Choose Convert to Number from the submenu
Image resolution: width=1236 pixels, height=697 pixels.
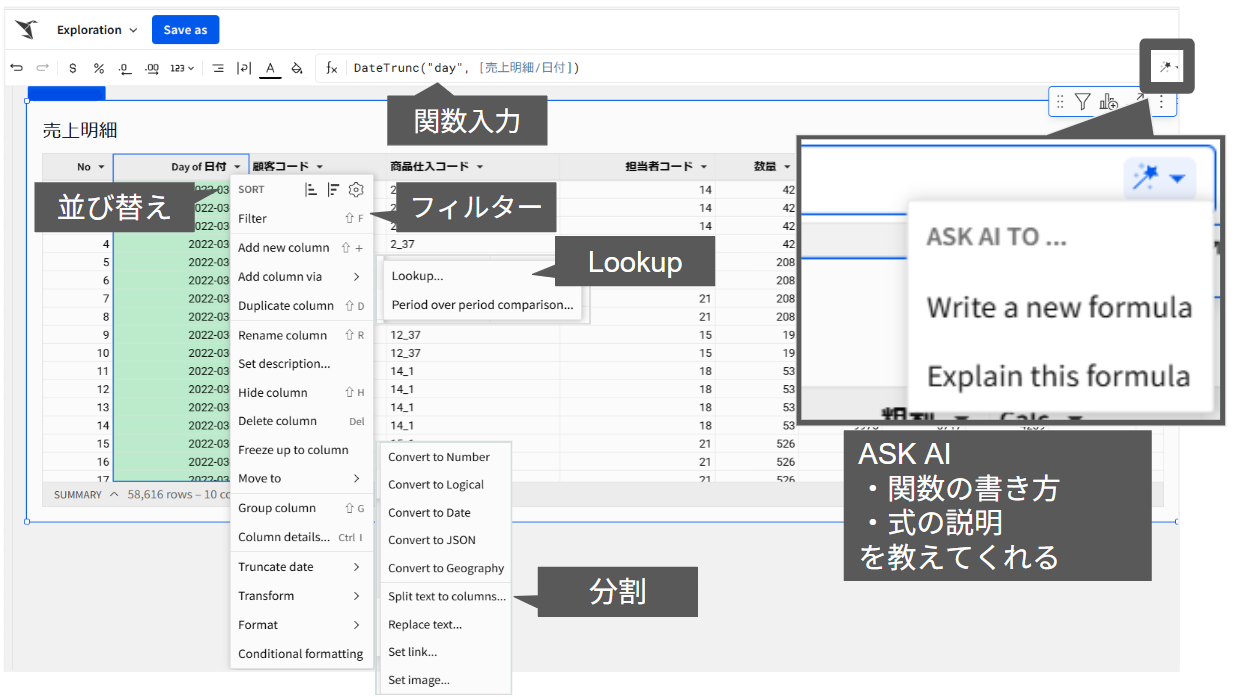click(x=440, y=456)
